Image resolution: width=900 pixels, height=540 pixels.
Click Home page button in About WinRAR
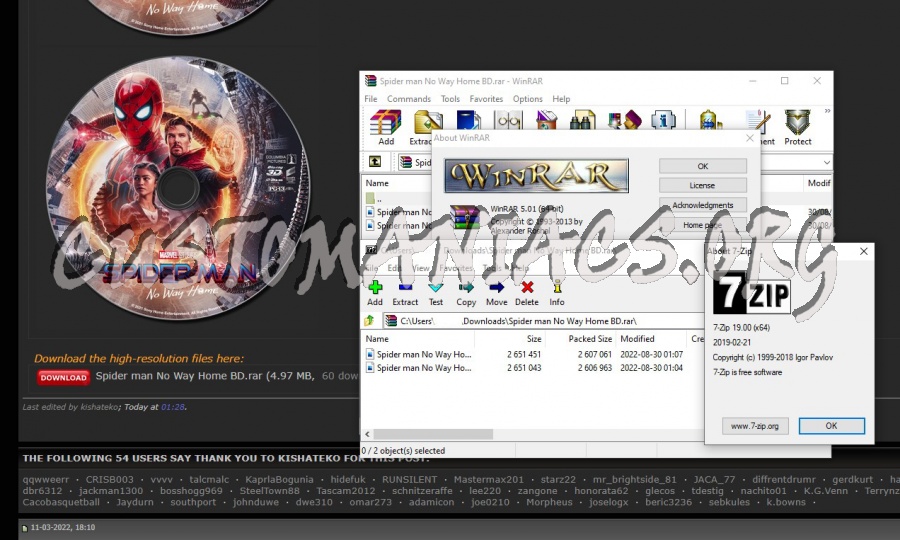pos(703,224)
